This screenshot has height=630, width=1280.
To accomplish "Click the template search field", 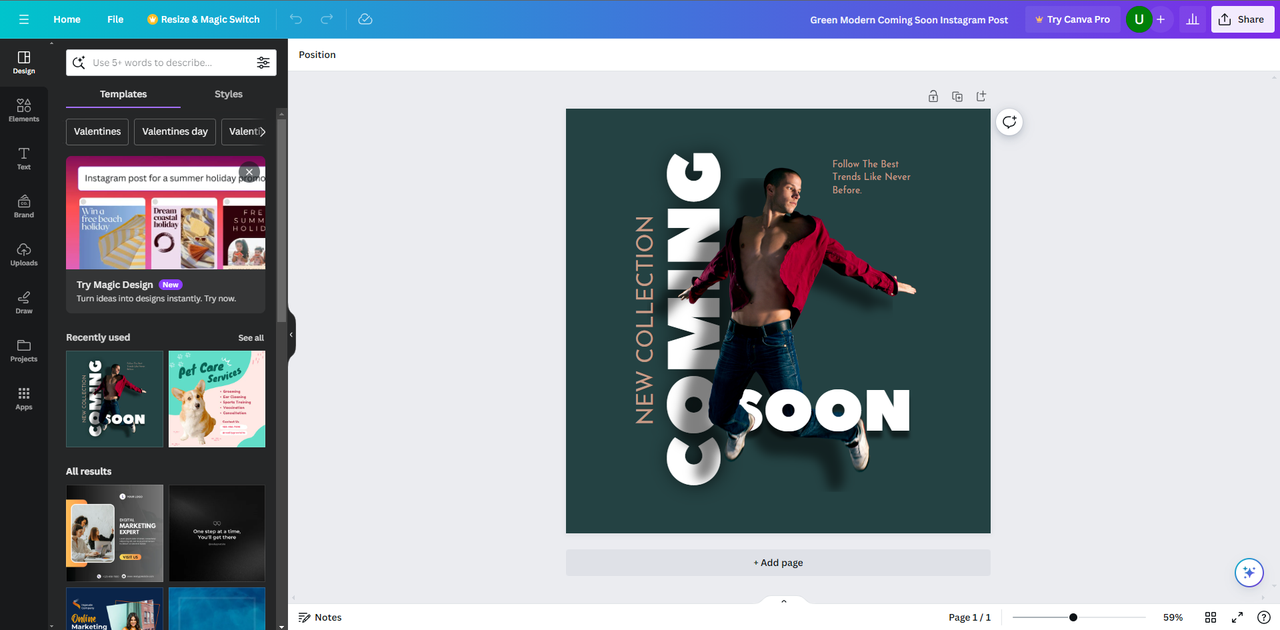I will coord(171,62).
